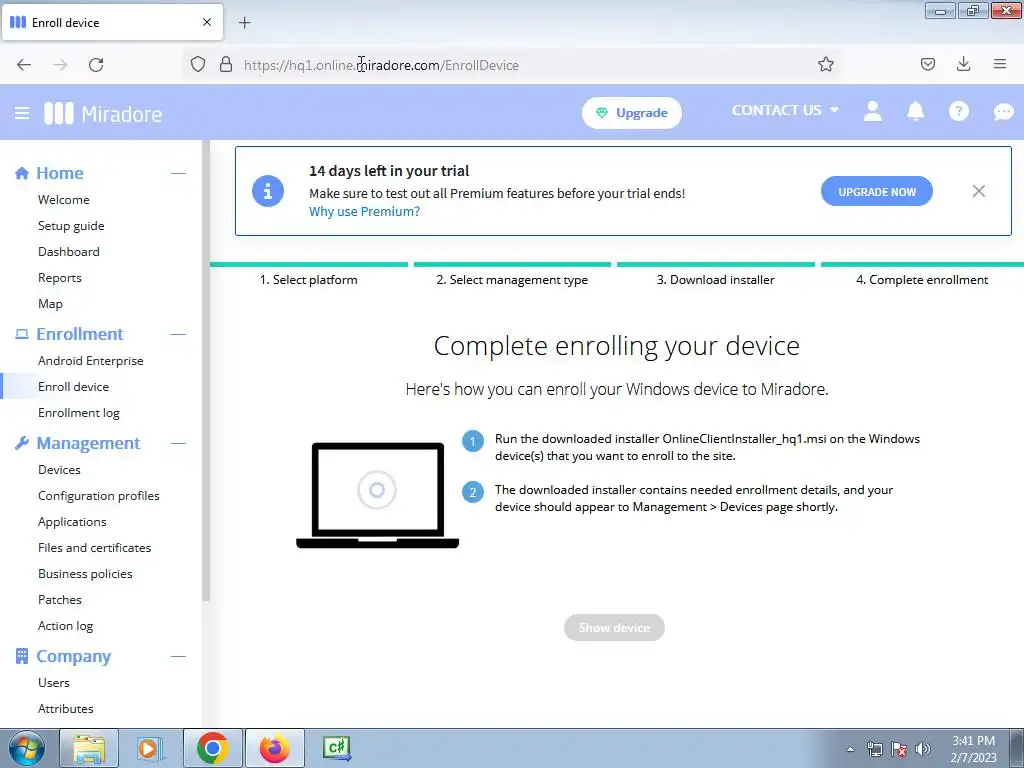Dismiss the trial banner with the X

point(978,191)
